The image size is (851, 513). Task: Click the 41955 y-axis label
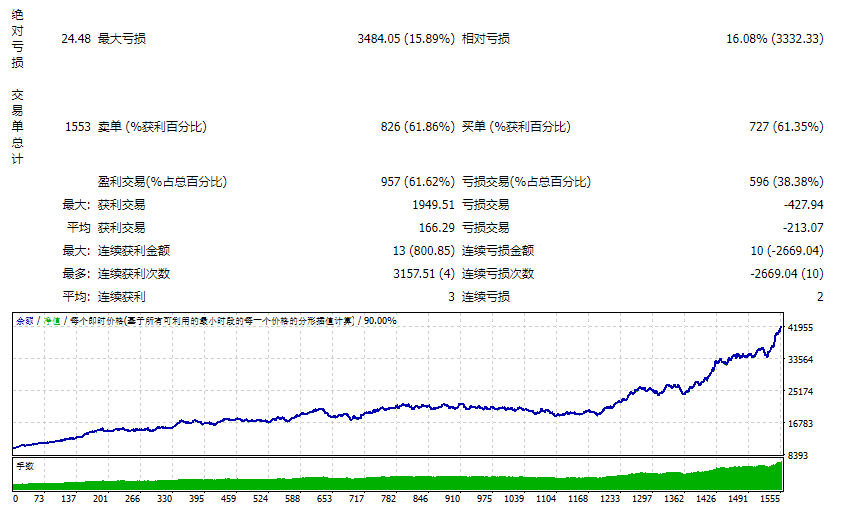(801, 328)
